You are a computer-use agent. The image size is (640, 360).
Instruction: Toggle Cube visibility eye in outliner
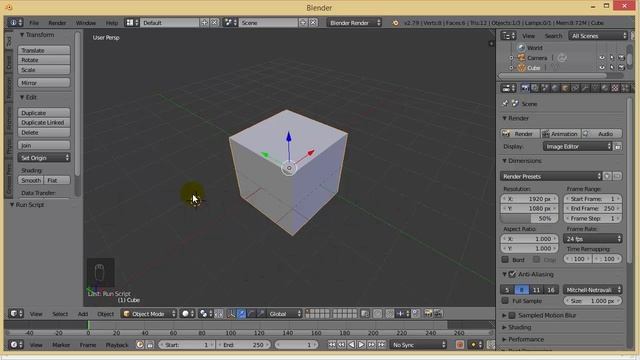(602, 68)
